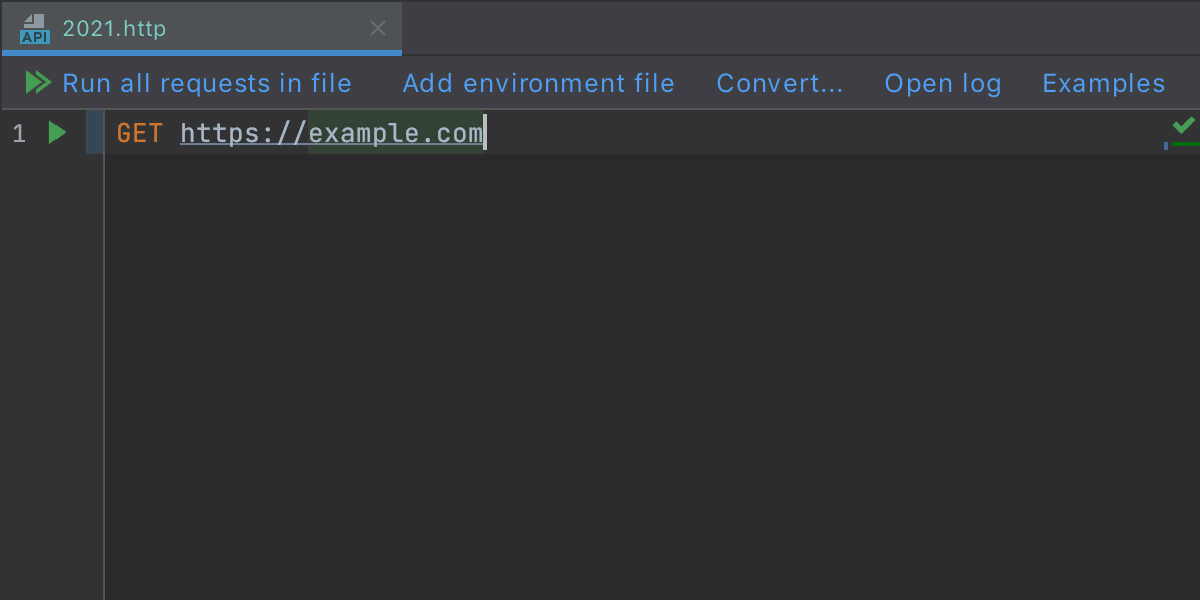Open the HTTP request log

(942, 83)
